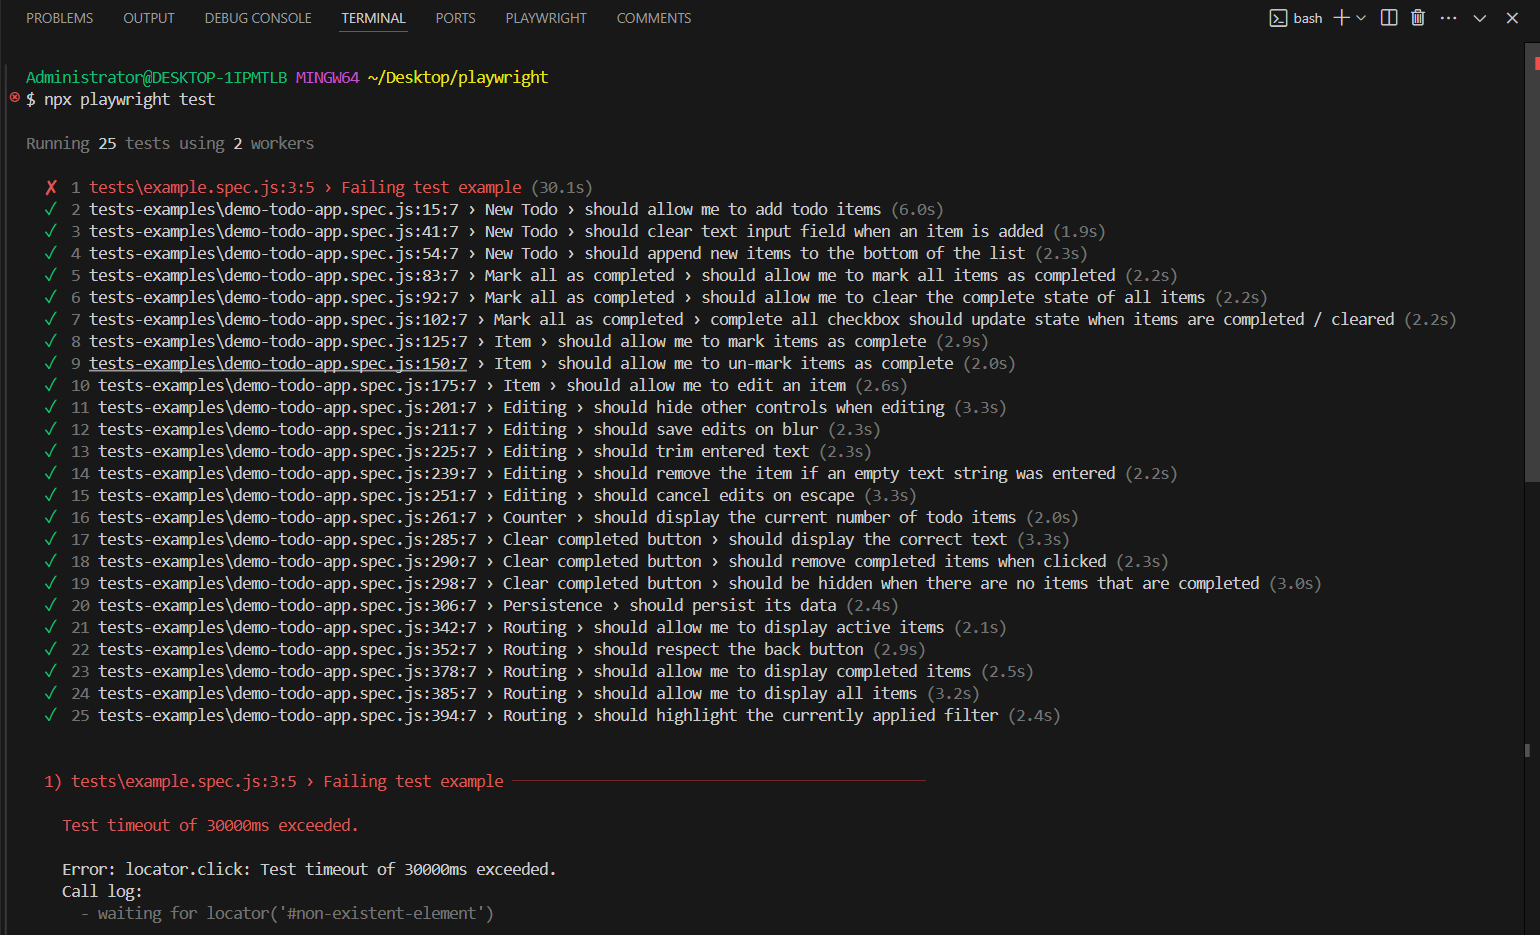Click 'should persist its data' text
Viewport: 1540px width, 935px height.
(x=733, y=605)
